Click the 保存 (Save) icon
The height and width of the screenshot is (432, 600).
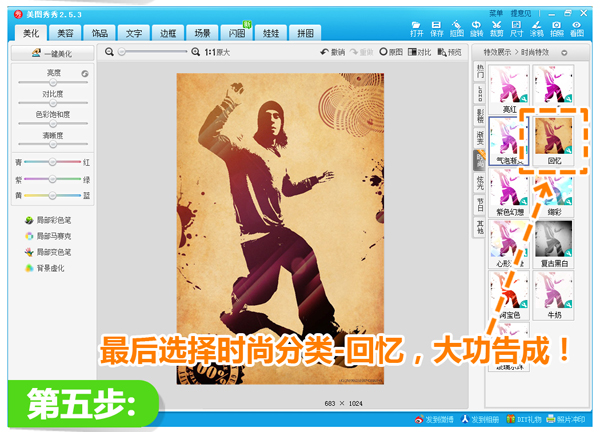[437, 27]
